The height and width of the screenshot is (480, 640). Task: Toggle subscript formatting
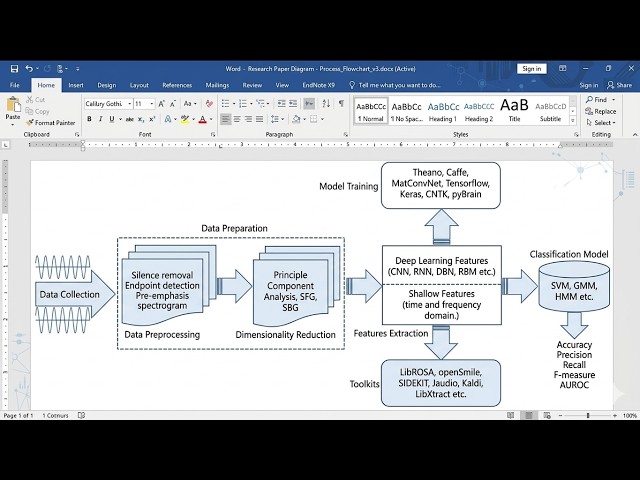(x=141, y=119)
